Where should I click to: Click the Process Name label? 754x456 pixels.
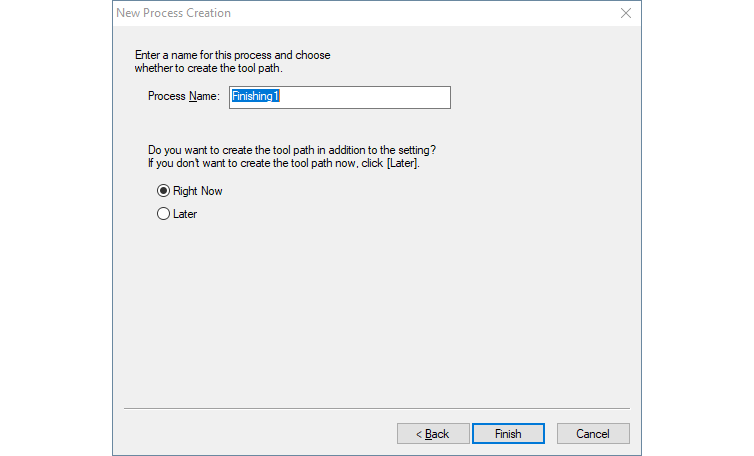click(x=183, y=97)
